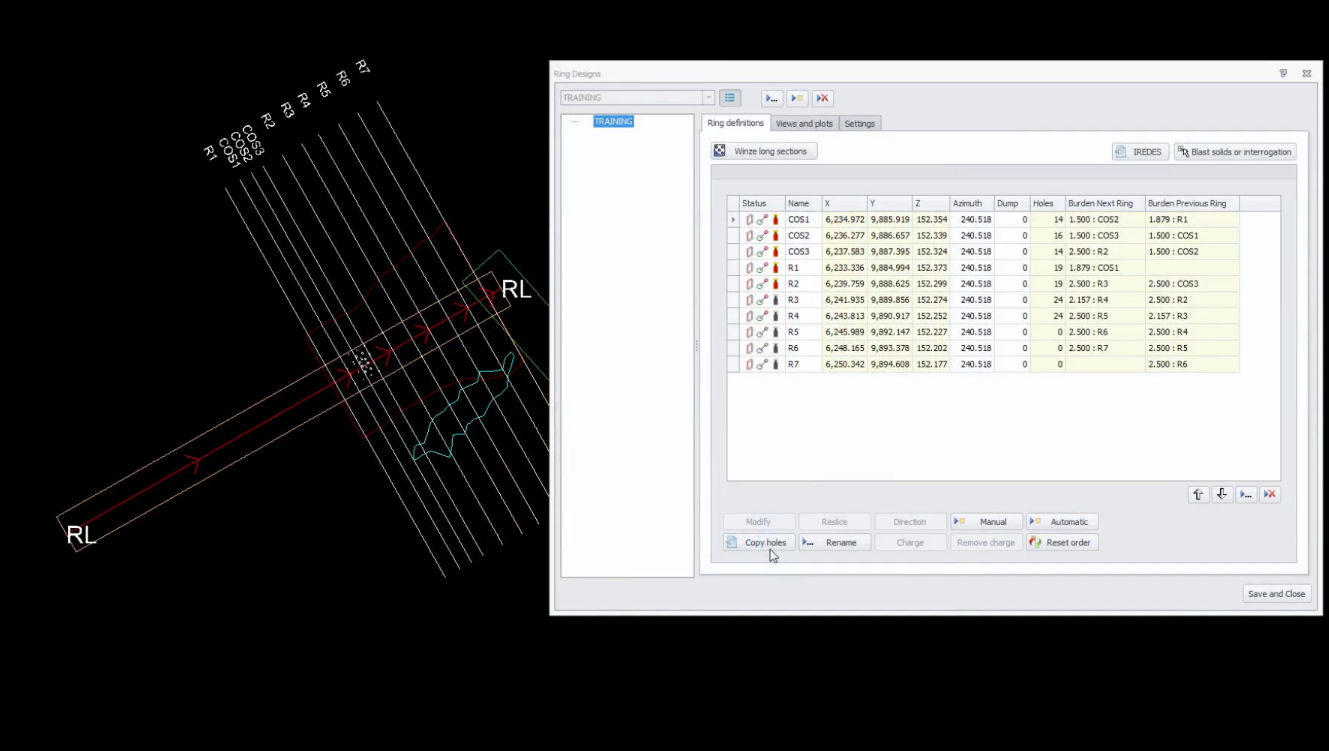Click the Save and Close button
Viewport: 1329px width, 751px height.
click(x=1276, y=593)
